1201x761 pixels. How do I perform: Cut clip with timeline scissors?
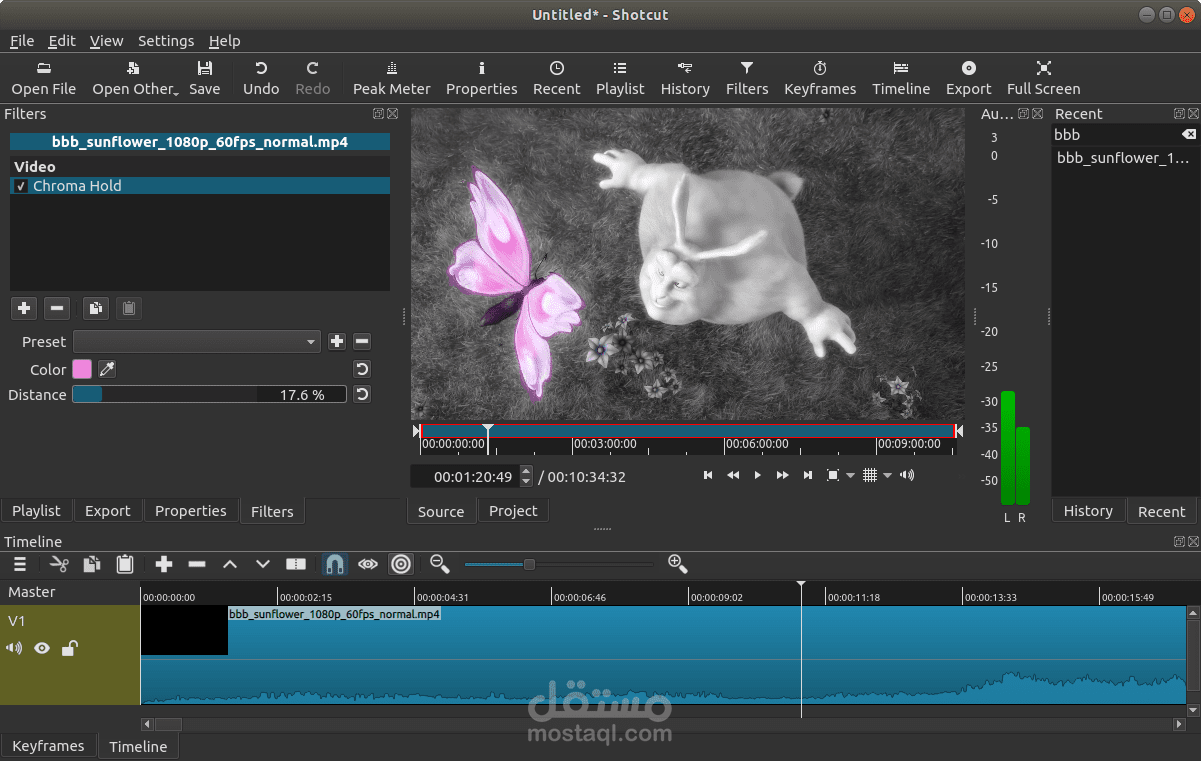pos(59,564)
